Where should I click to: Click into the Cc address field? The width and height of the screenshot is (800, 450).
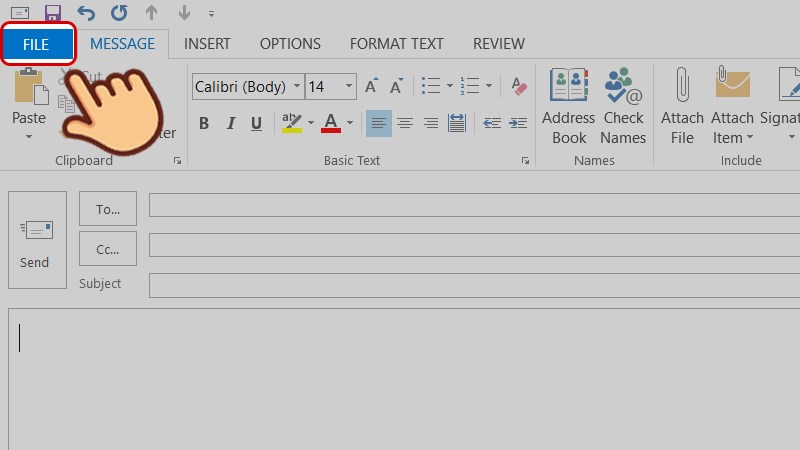click(x=474, y=245)
